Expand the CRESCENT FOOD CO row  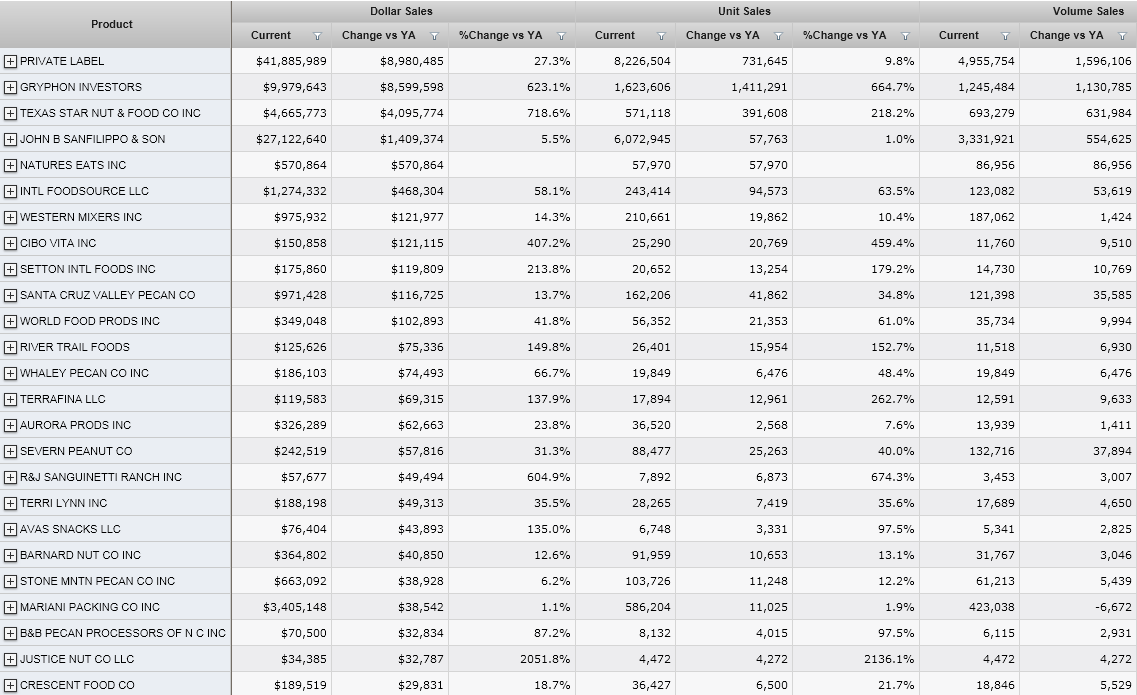[x=10, y=685]
